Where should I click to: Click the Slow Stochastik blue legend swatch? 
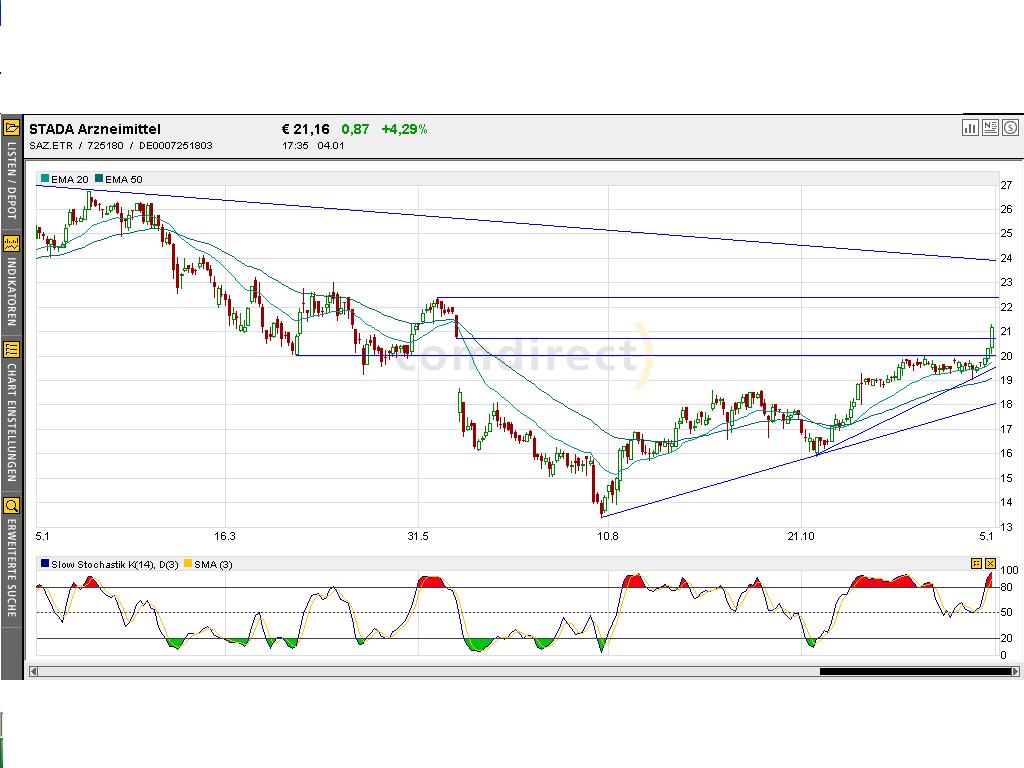pos(45,563)
